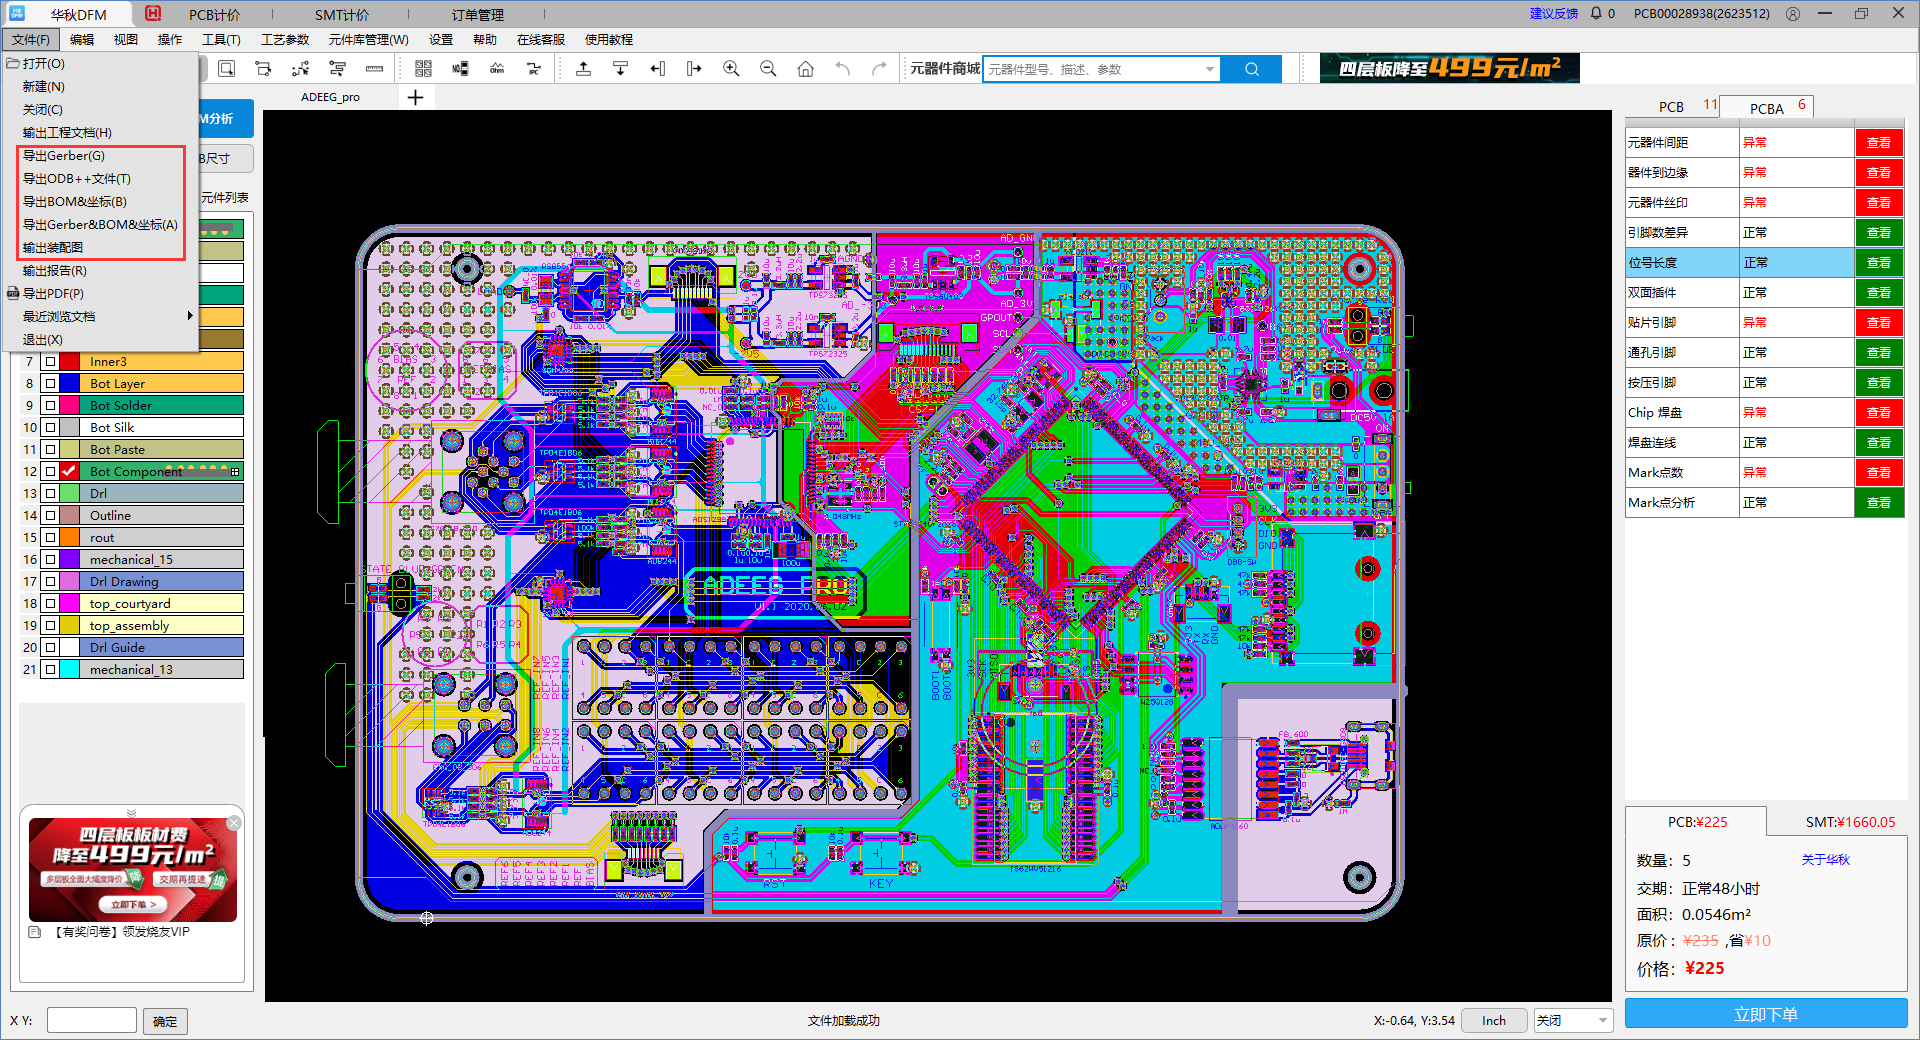Select the rectangle selection tool icon
The image size is (1920, 1040).
[227, 69]
